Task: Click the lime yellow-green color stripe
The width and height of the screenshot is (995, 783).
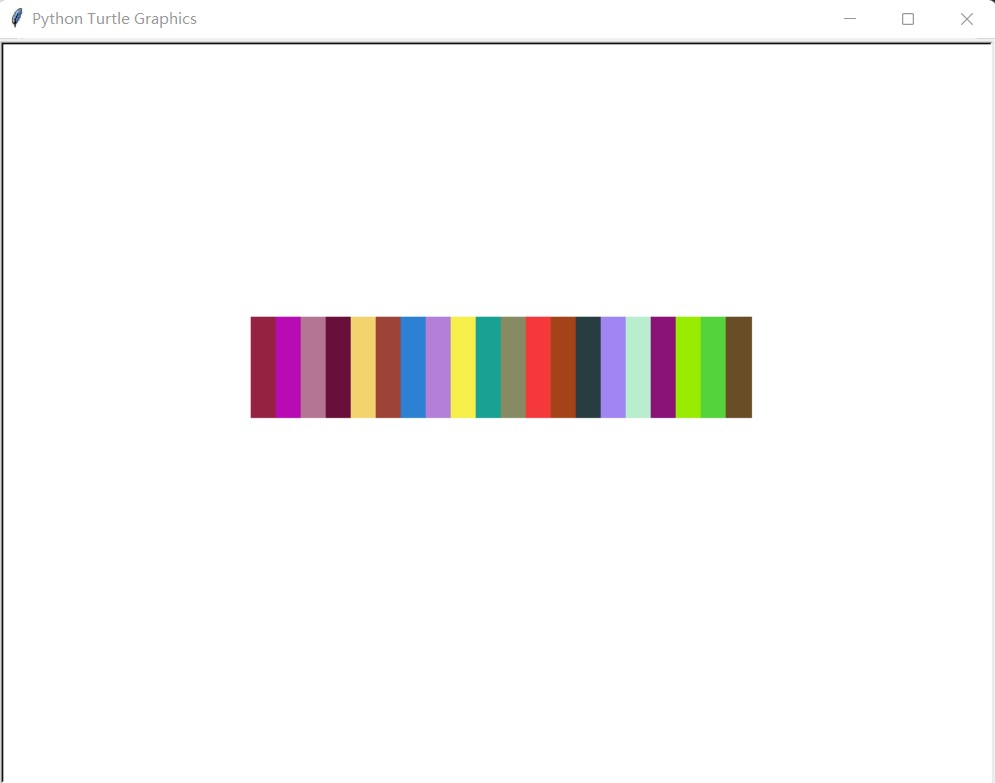Action: tap(689, 367)
